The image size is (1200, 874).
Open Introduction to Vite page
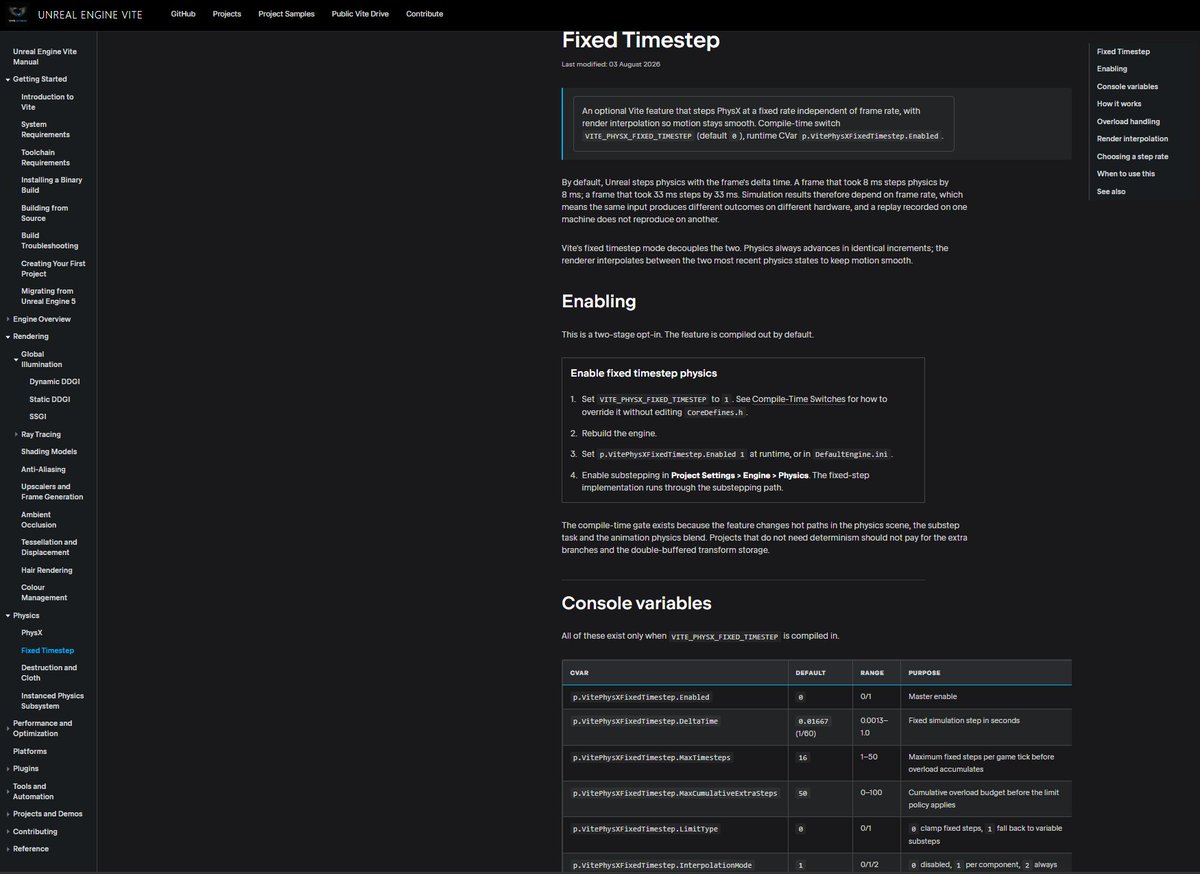47,101
